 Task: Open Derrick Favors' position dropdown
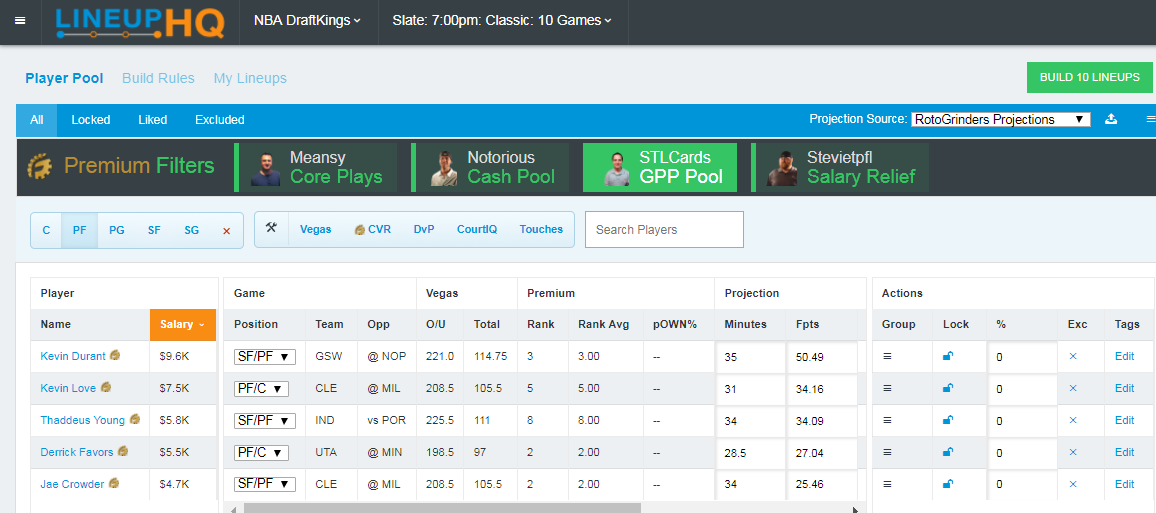[261, 453]
